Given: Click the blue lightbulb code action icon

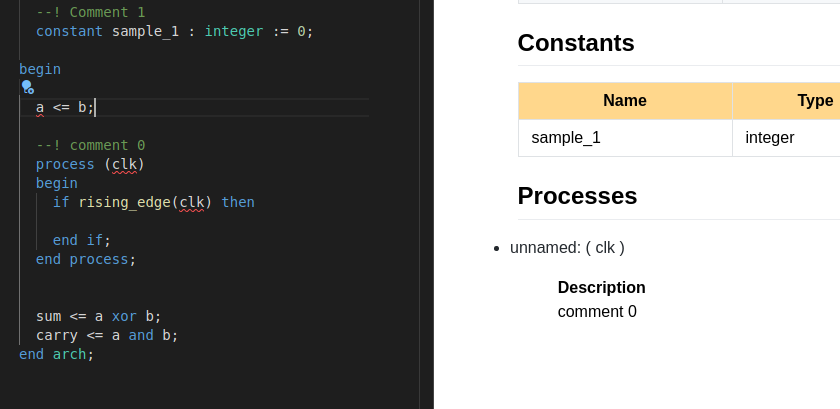Looking at the screenshot, I should click(x=27, y=87).
